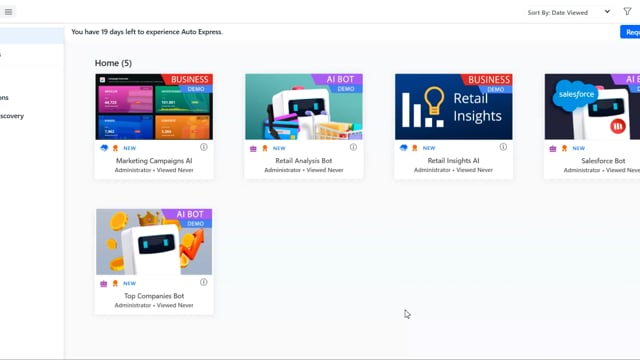Viewport: 640px width, 360px height.
Task: Expand the Sort By Date Viewed dropdown
Action: [569, 12]
